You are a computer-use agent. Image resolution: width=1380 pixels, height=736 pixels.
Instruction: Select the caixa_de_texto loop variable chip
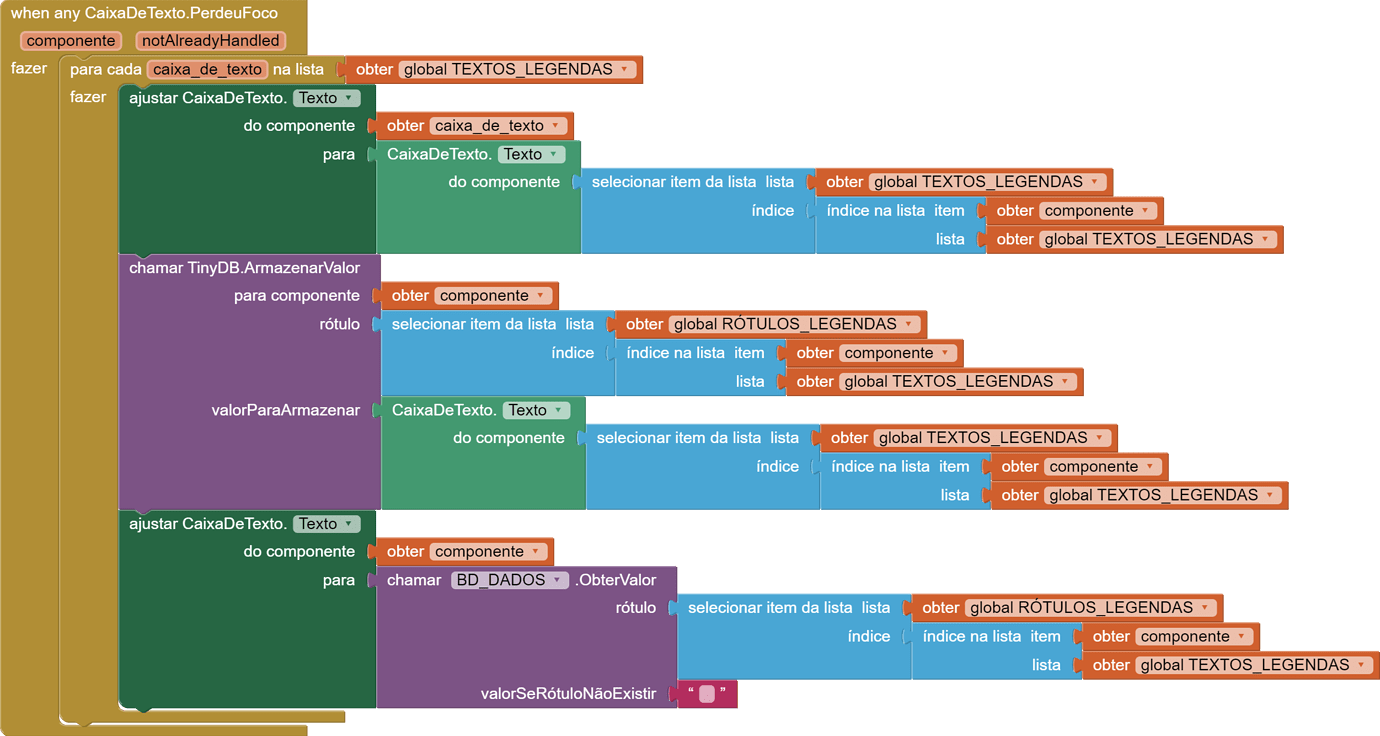[207, 69]
